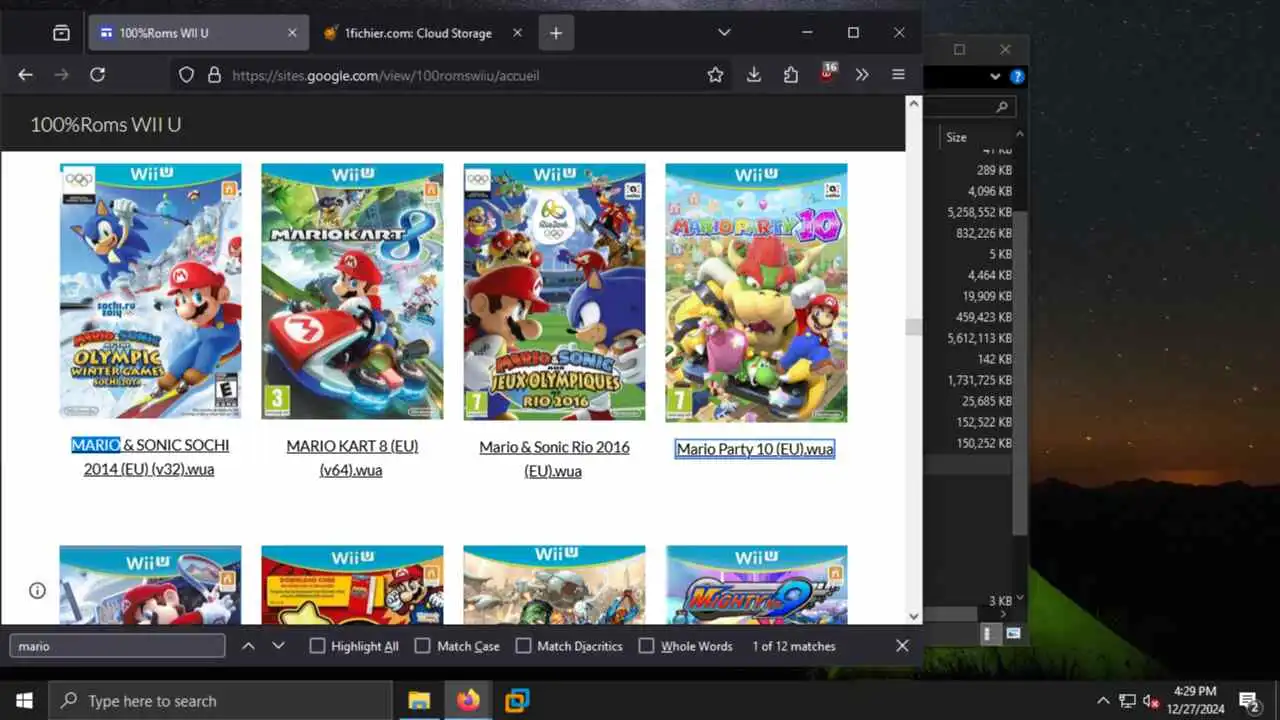Open MARIO KART 8 (EU) link
Image resolution: width=1280 pixels, height=720 pixels.
352,458
